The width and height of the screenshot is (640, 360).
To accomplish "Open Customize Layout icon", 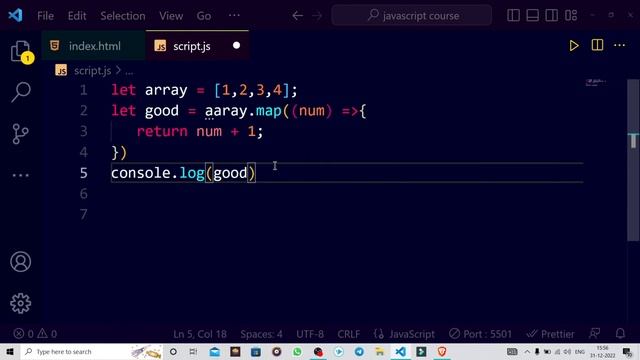I will [571, 16].
